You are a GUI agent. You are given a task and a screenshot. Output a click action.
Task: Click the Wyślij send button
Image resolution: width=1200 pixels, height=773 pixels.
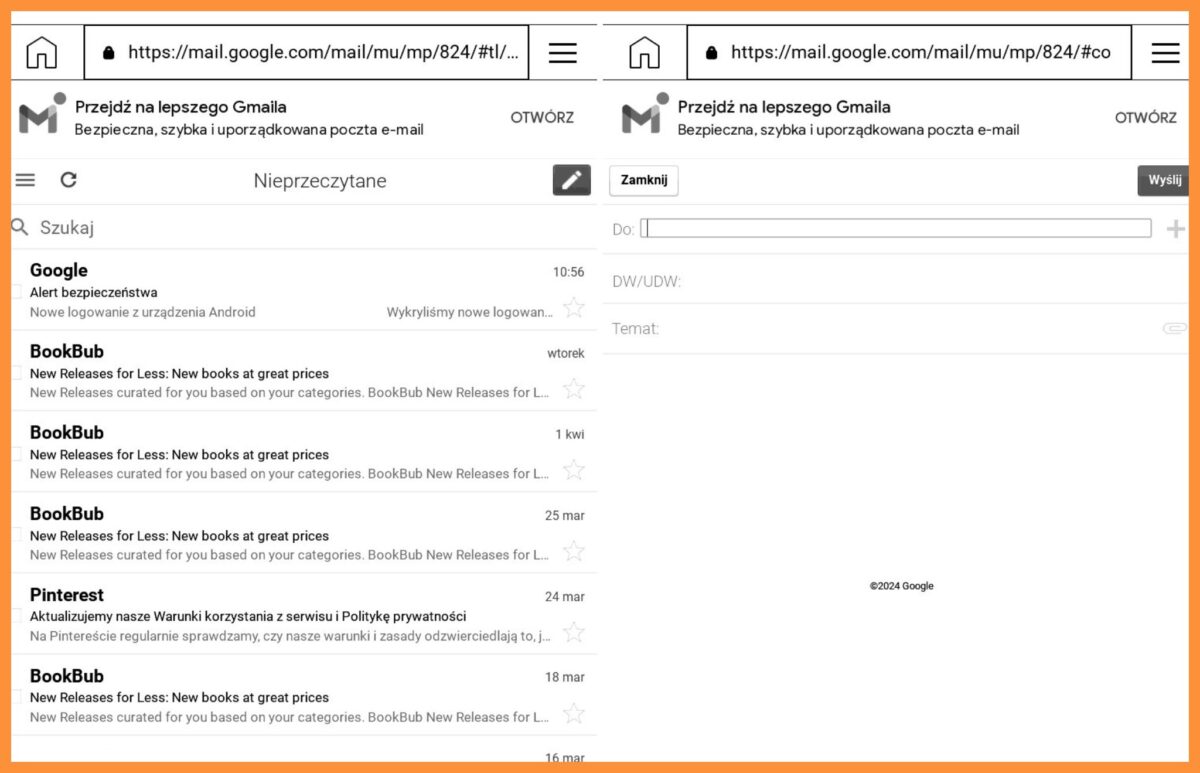[x=1164, y=180]
